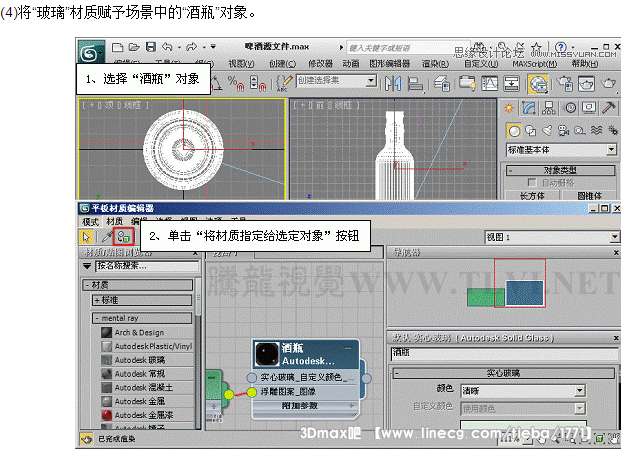Open the 图形编辑器 menu
The height and width of the screenshot is (450, 621).
[390, 63]
